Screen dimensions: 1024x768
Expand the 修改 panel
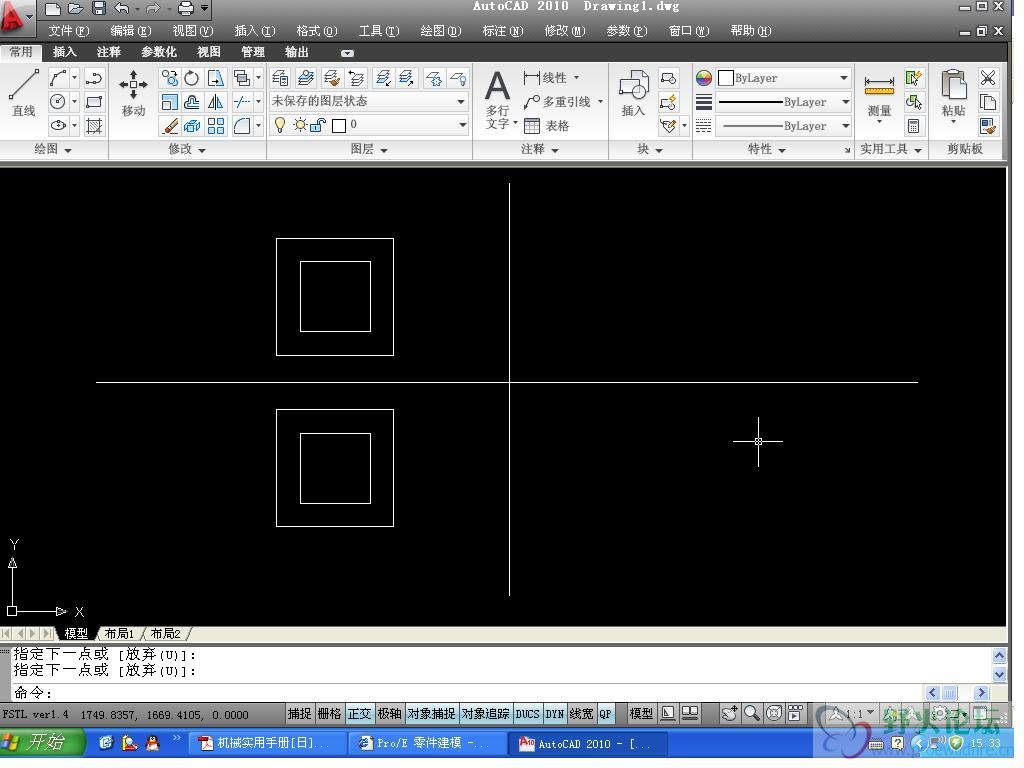click(187, 149)
